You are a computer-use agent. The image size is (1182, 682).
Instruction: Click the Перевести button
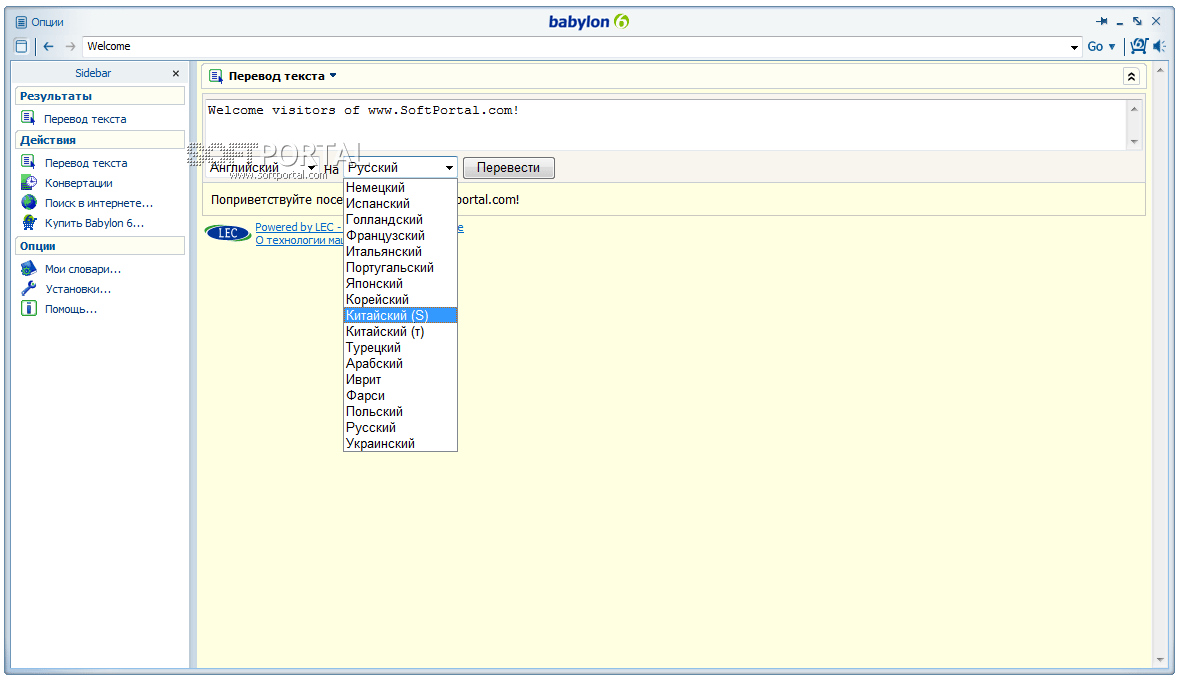click(509, 167)
